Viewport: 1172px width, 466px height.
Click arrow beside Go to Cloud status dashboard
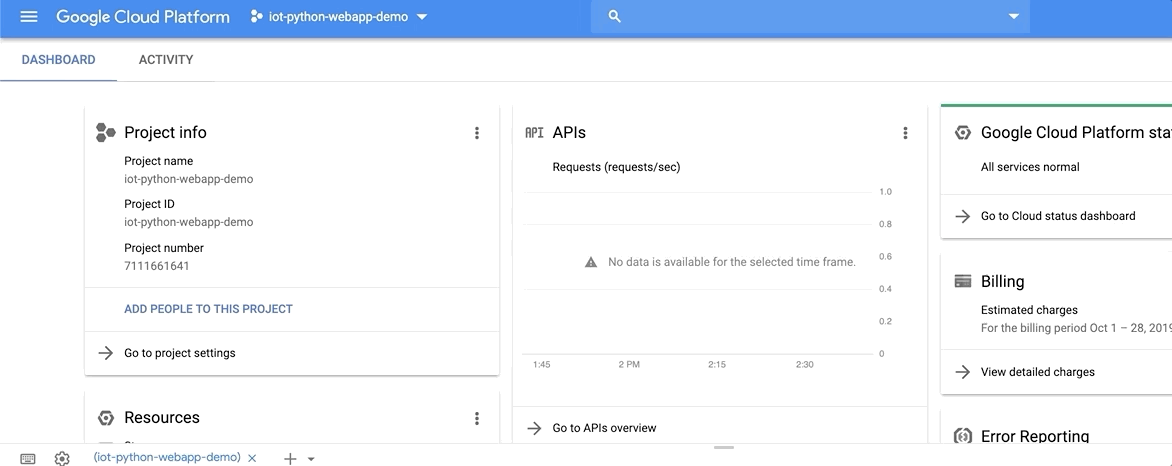(963, 216)
